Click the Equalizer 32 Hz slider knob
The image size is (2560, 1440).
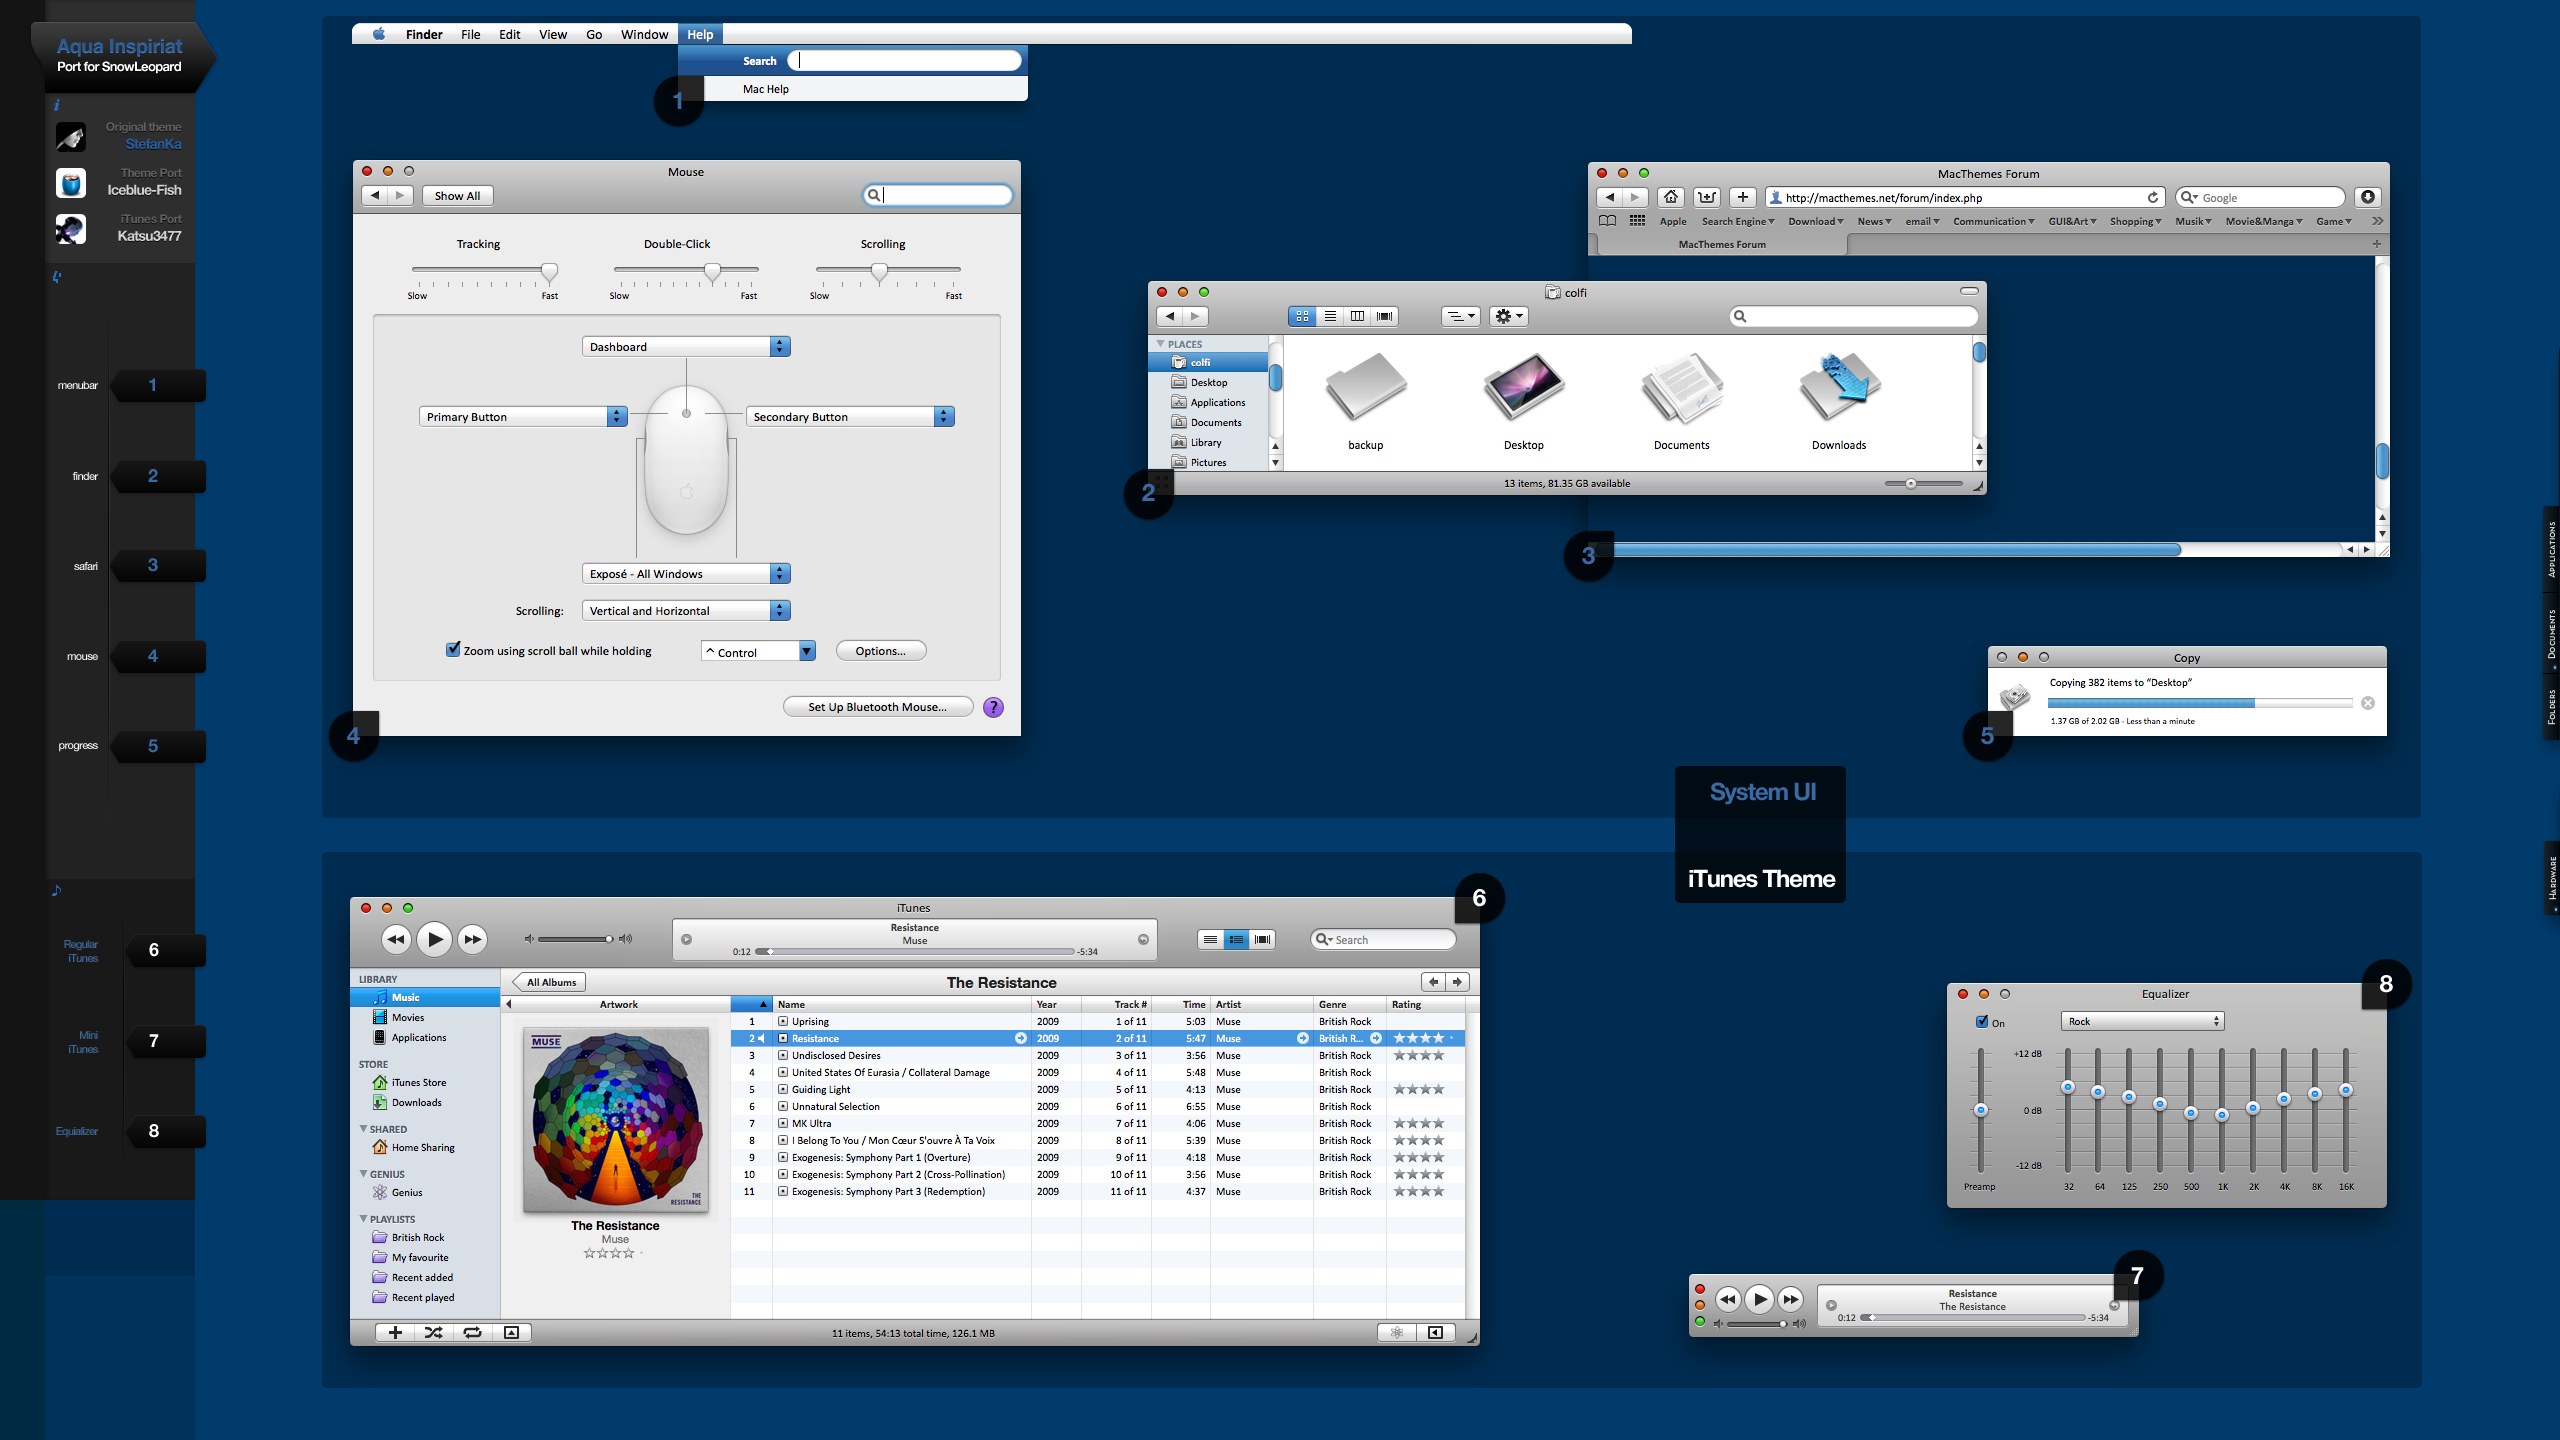click(2068, 1087)
